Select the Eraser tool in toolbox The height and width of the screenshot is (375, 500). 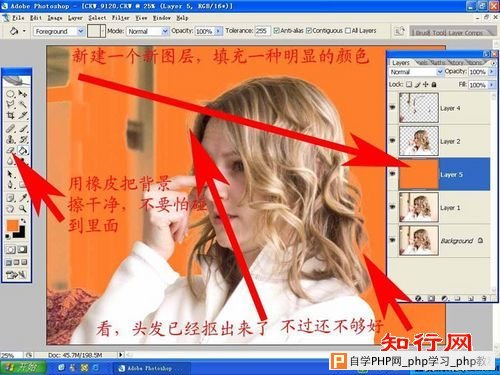point(11,151)
